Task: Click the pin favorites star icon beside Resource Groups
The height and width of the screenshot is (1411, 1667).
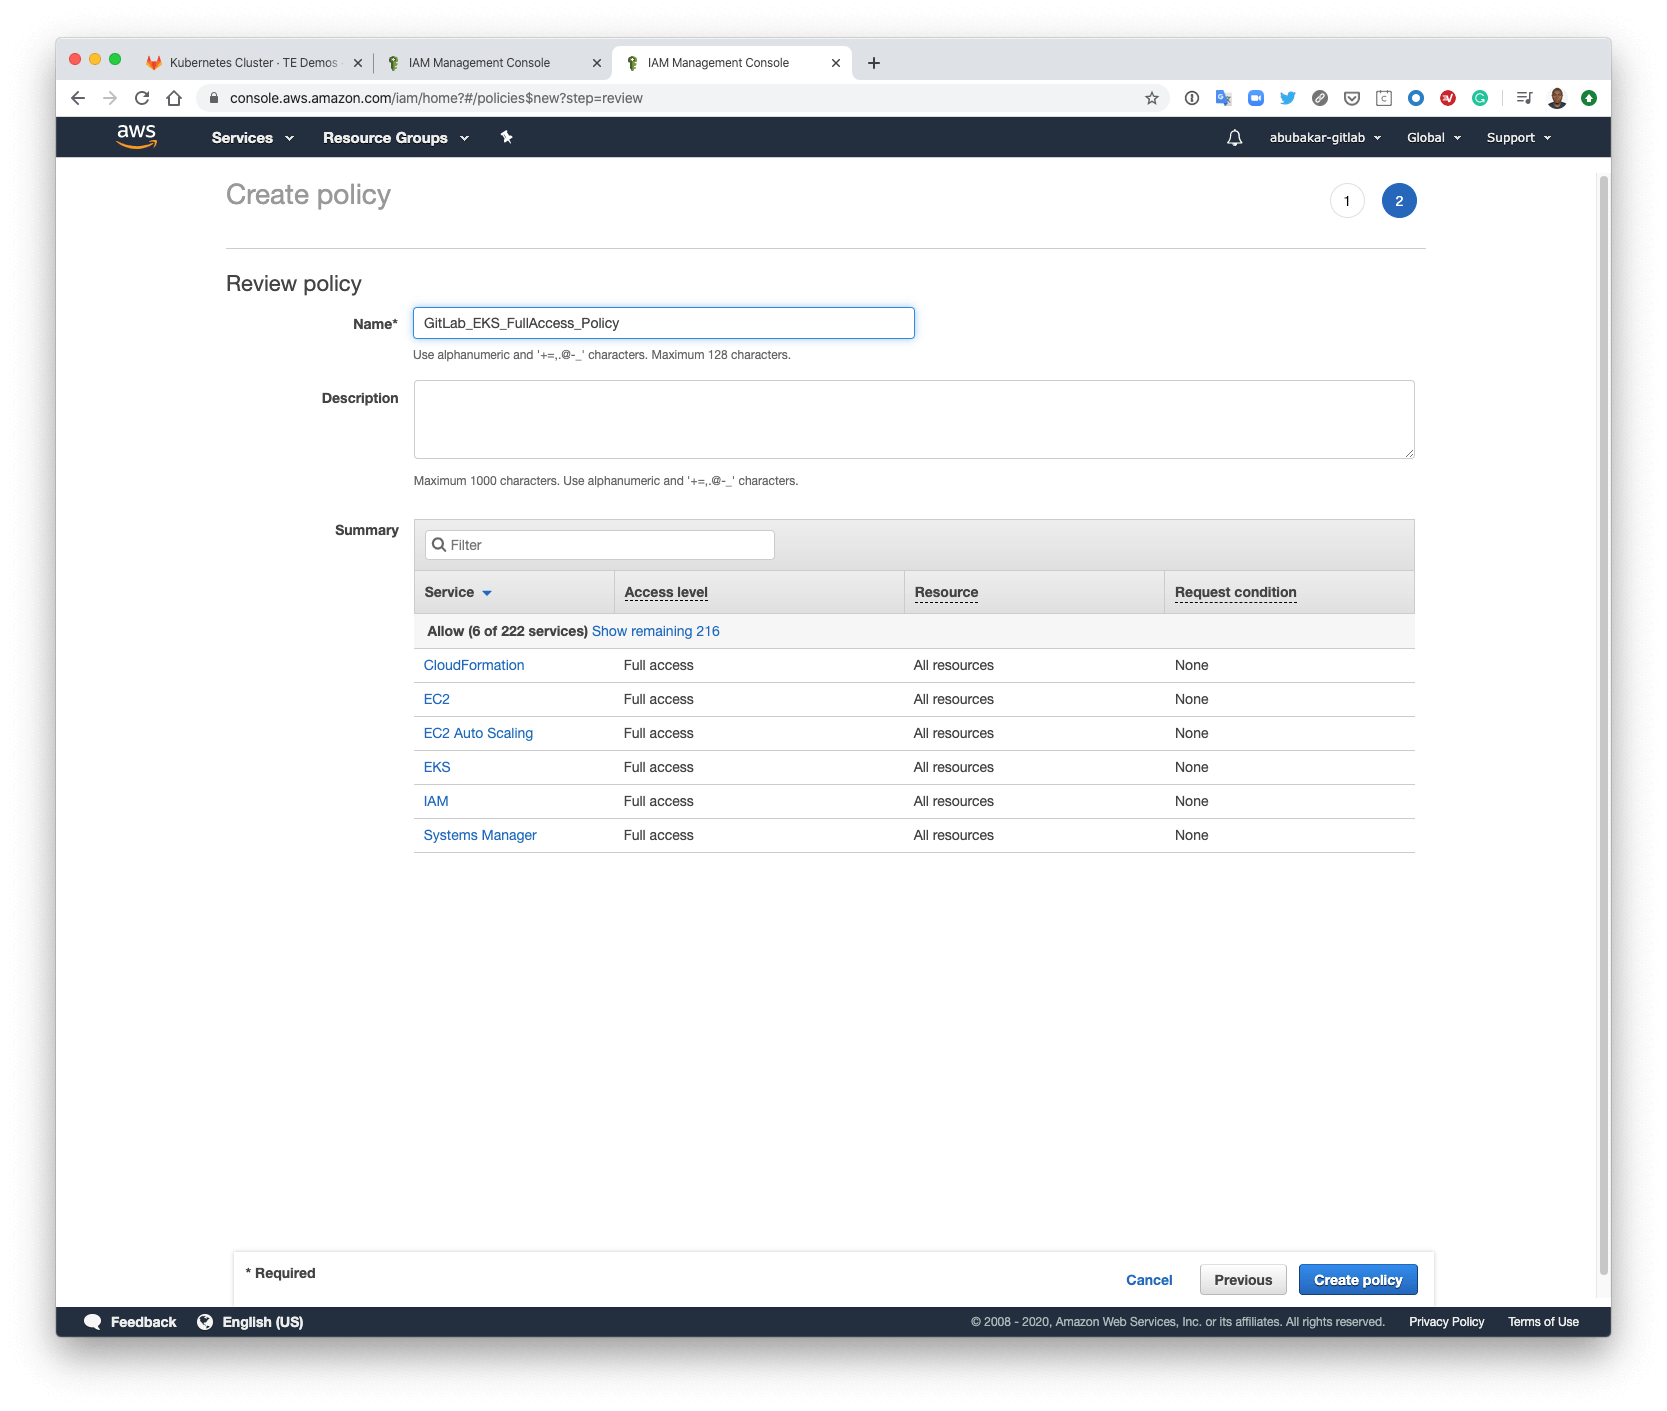Action: [x=506, y=137]
